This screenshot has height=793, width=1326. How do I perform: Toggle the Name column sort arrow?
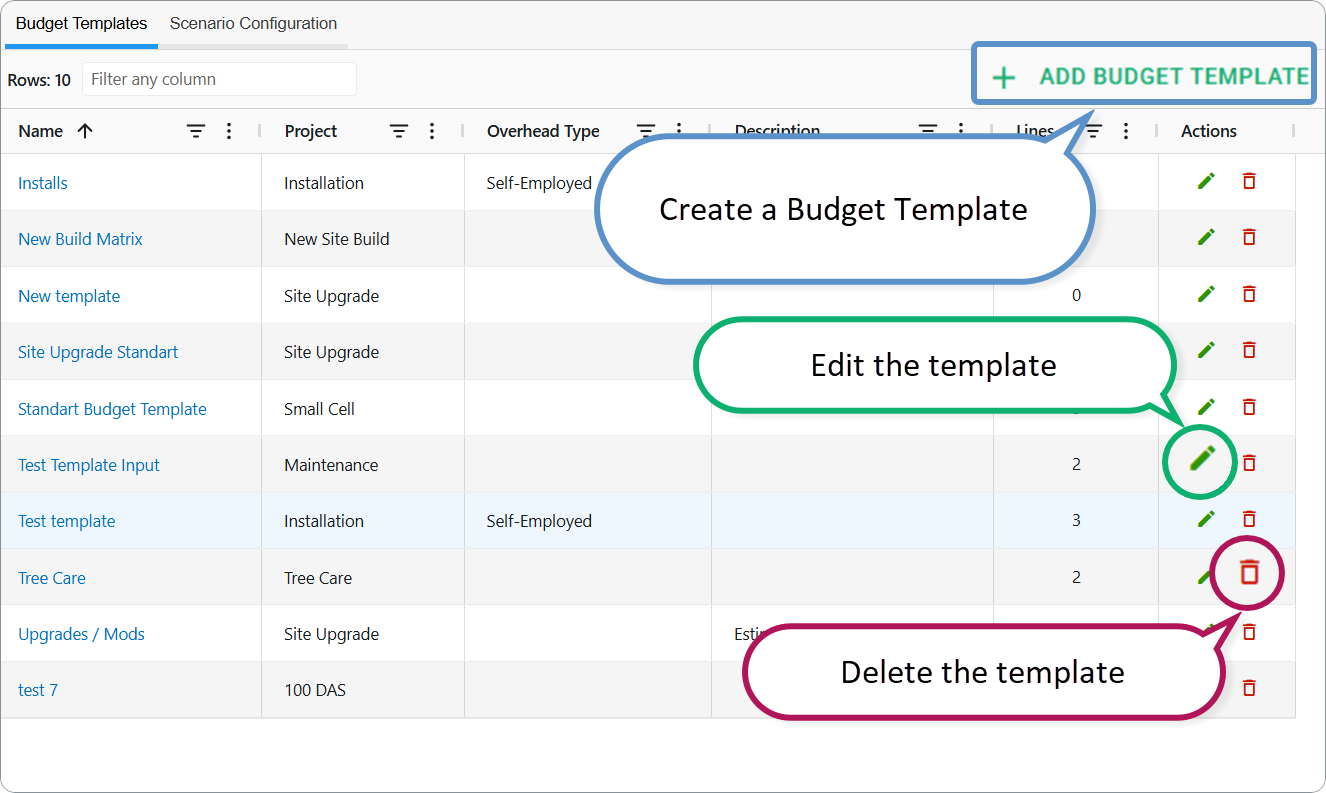85,131
